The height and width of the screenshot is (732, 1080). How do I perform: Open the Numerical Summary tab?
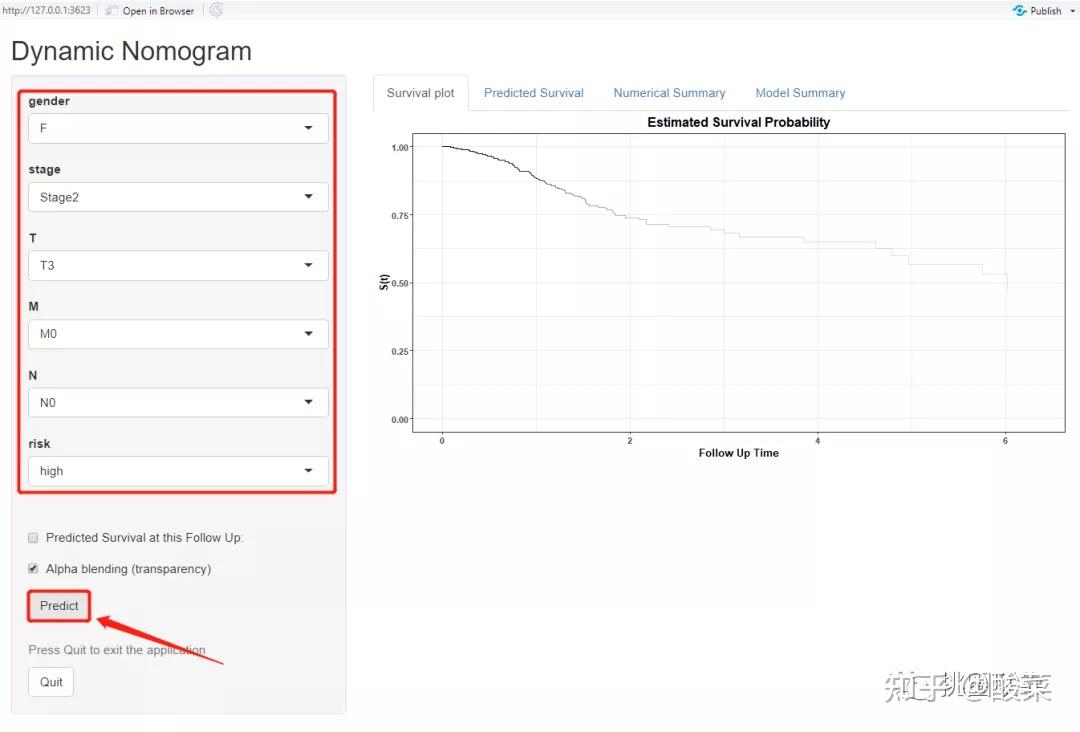pyautogui.click(x=669, y=93)
